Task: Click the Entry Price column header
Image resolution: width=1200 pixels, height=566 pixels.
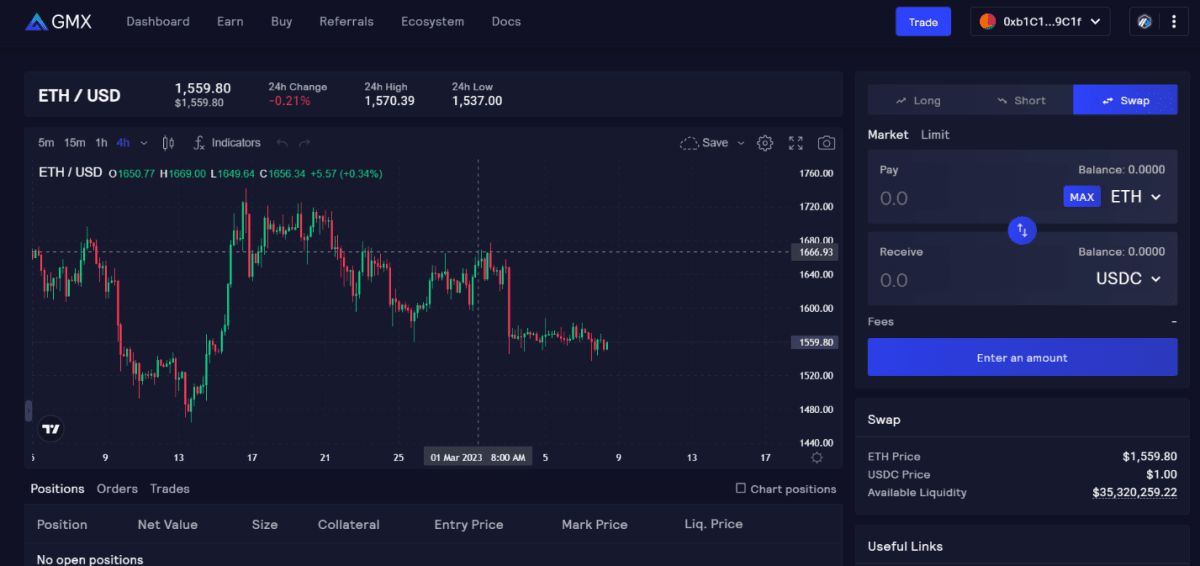Action: tap(469, 524)
